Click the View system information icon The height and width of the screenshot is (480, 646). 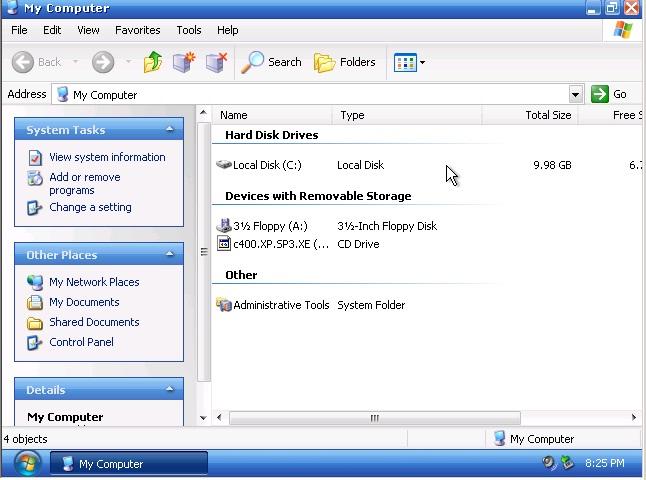tap(35, 157)
